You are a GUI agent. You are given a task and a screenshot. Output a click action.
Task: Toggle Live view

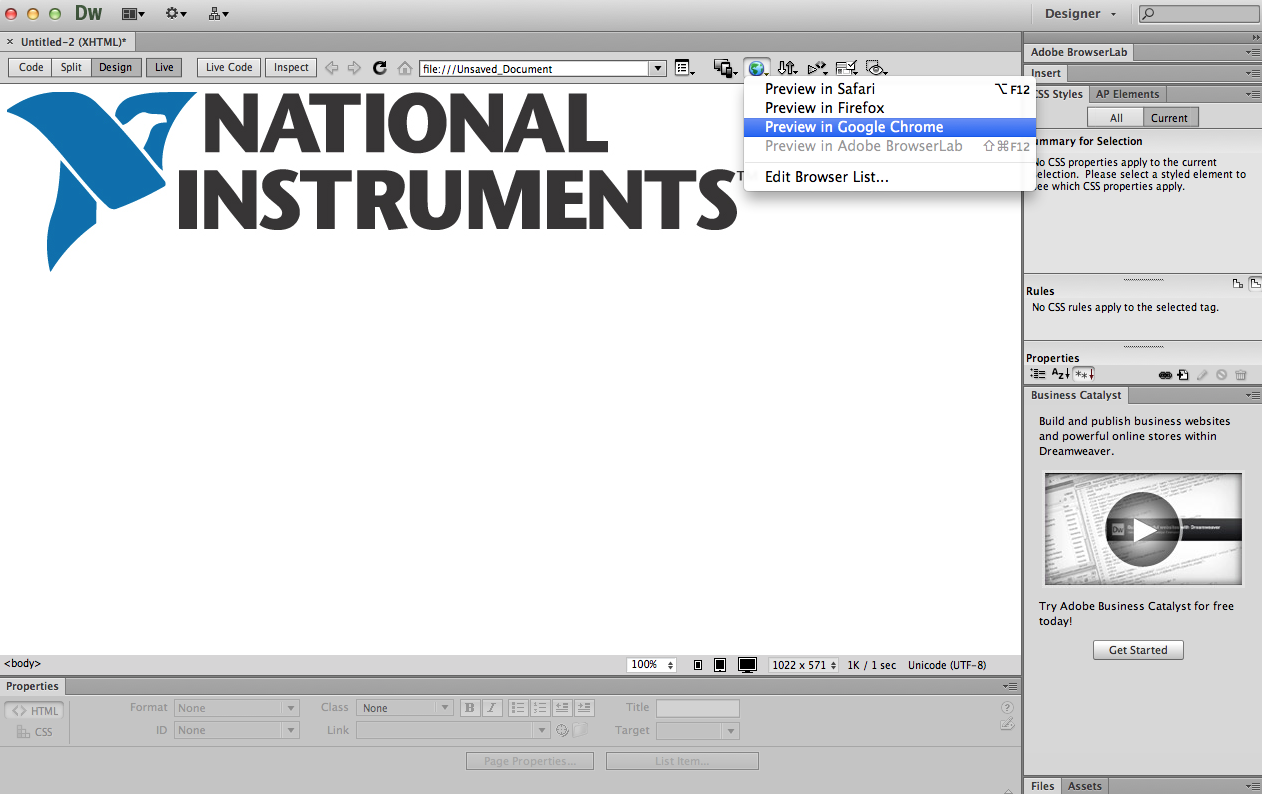(x=164, y=67)
